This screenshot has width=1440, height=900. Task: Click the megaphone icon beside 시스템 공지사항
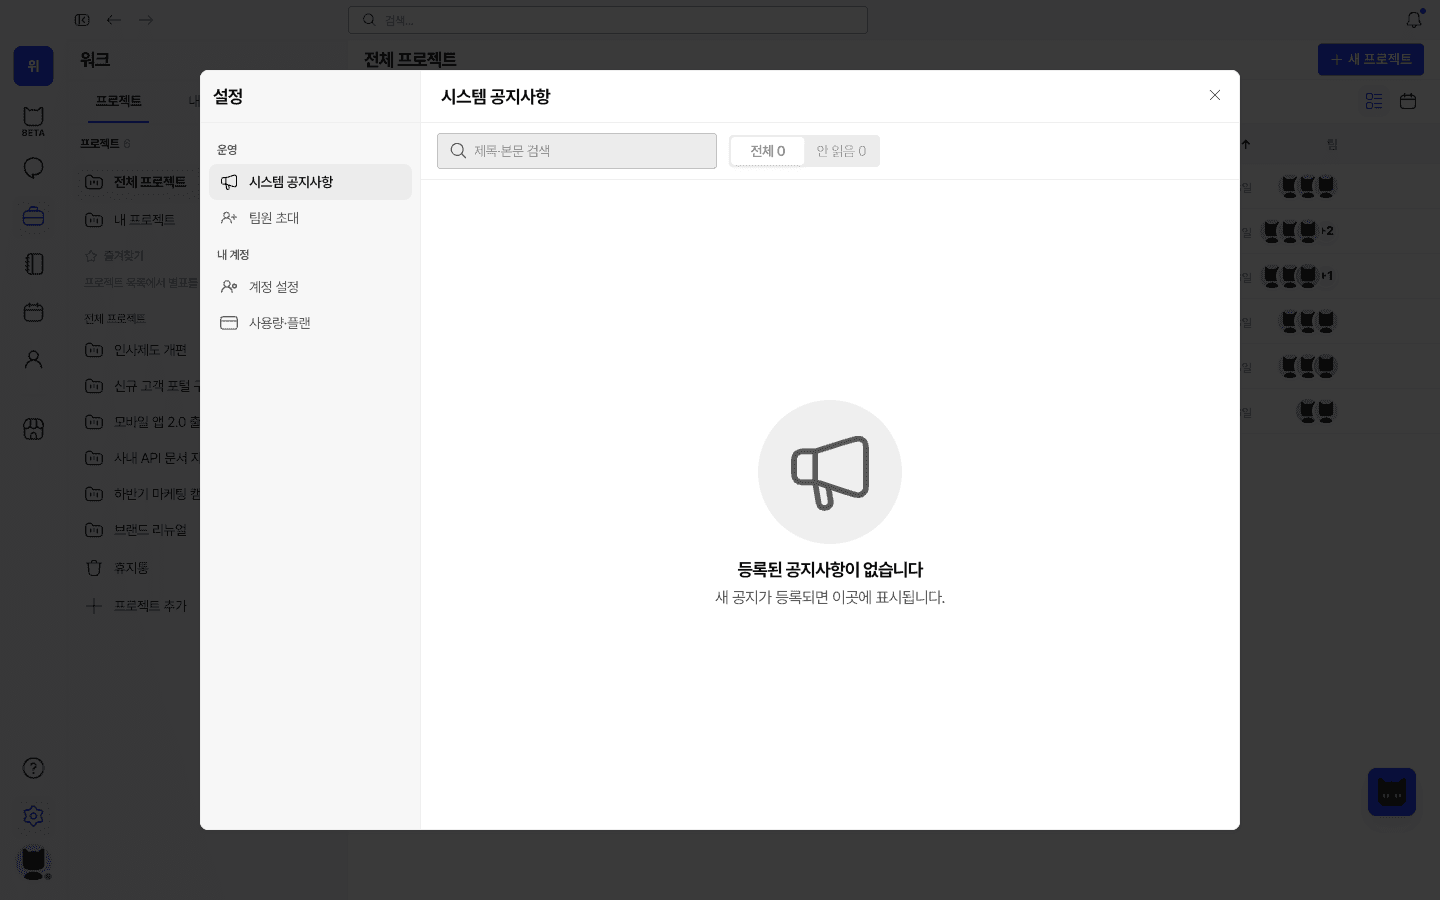coord(229,182)
